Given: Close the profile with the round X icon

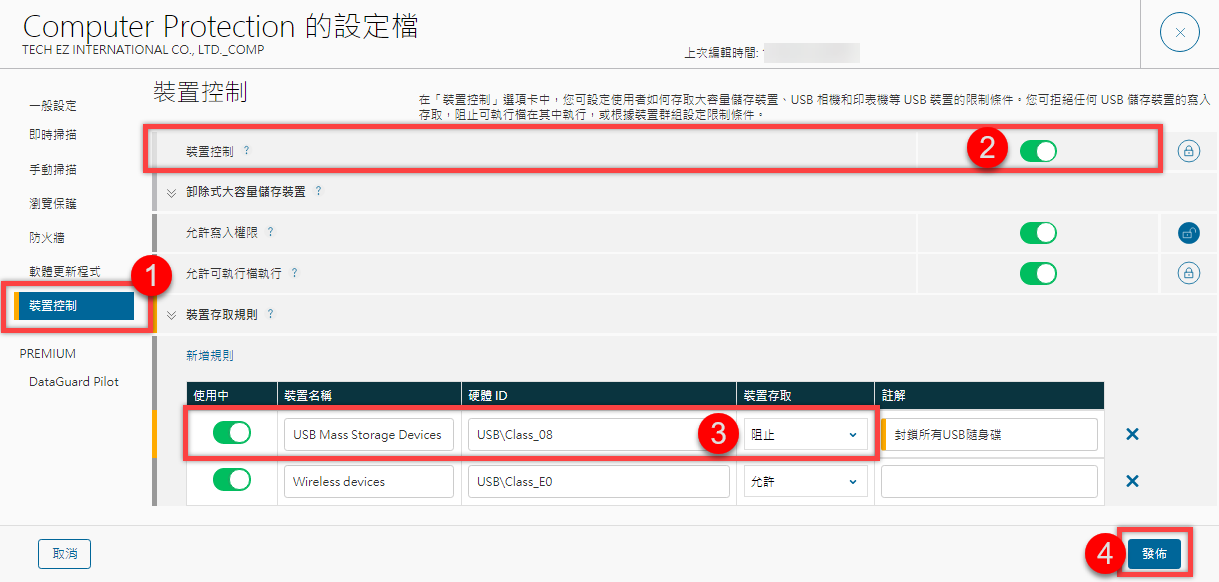Looking at the screenshot, I should [1179, 33].
